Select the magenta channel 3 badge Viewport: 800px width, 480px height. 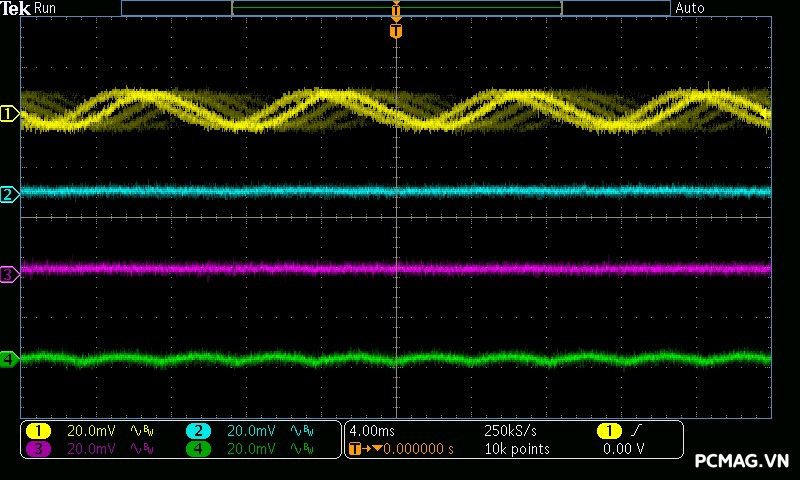(x=38, y=449)
